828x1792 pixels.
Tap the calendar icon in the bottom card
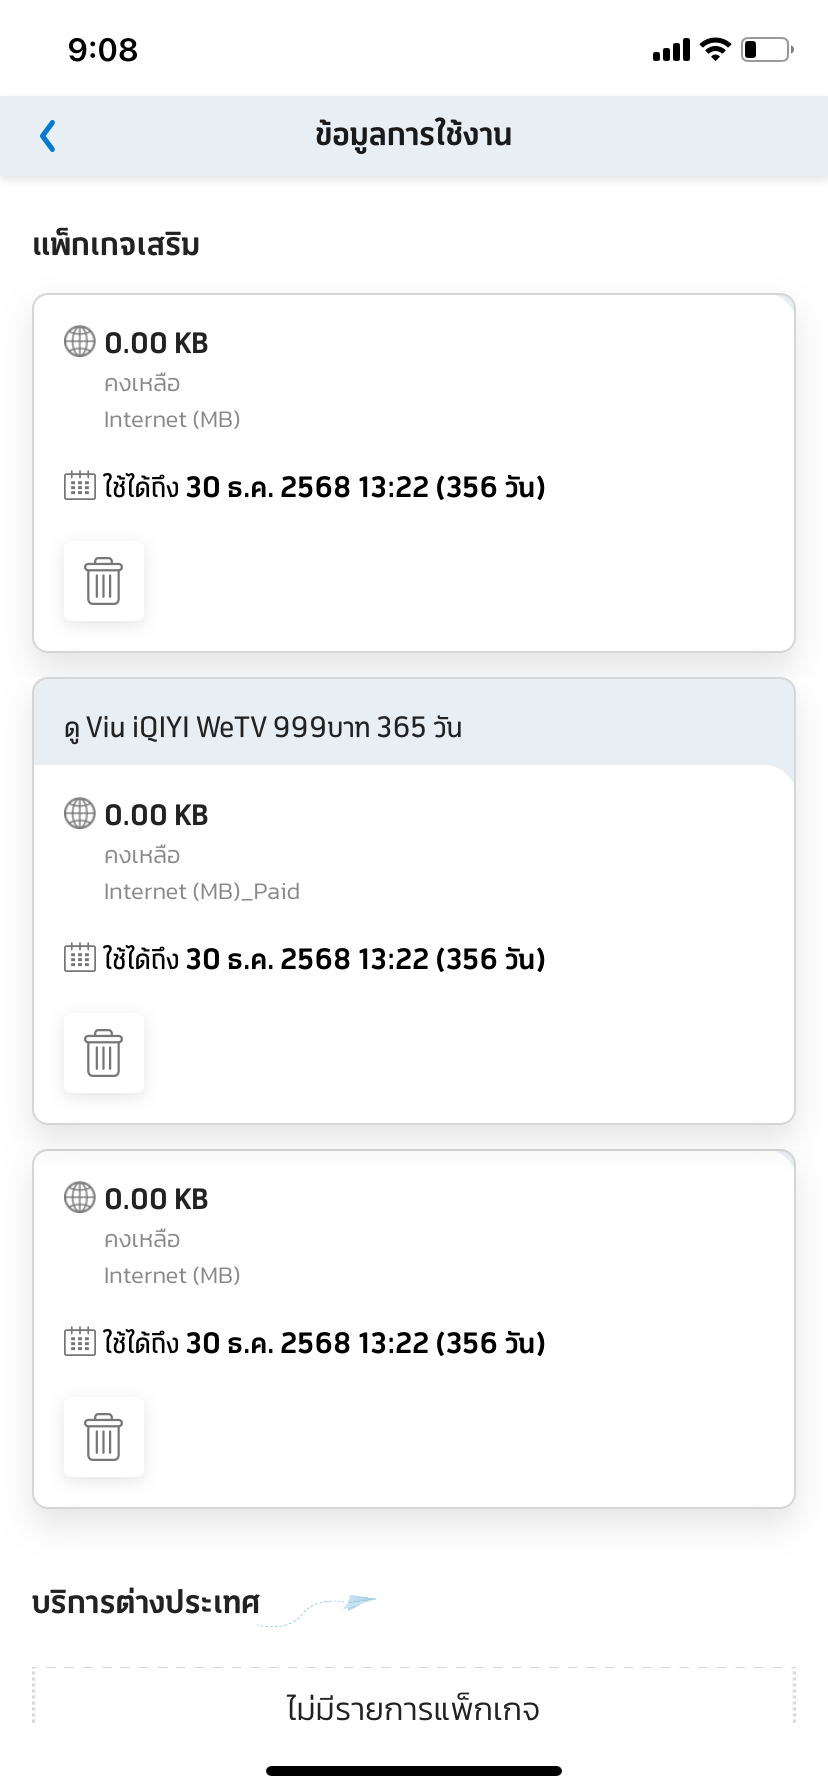pos(80,1342)
